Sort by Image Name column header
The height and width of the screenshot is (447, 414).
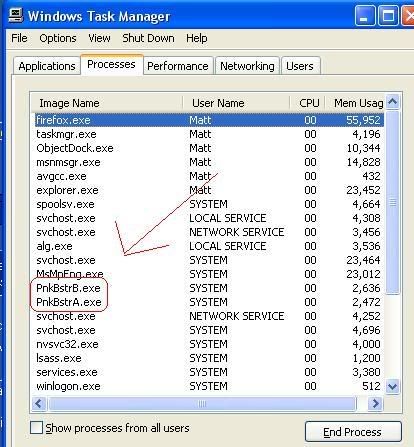[107, 103]
